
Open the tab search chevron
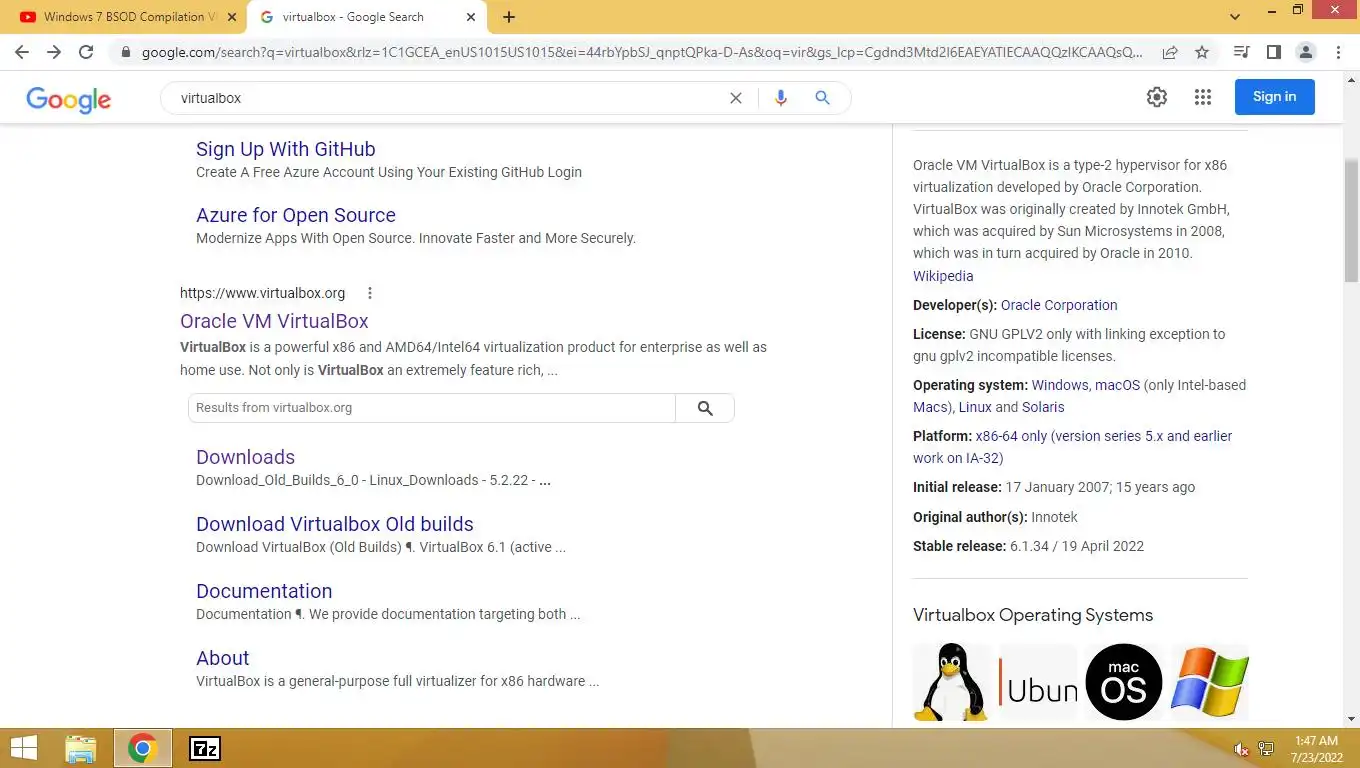tap(1235, 16)
